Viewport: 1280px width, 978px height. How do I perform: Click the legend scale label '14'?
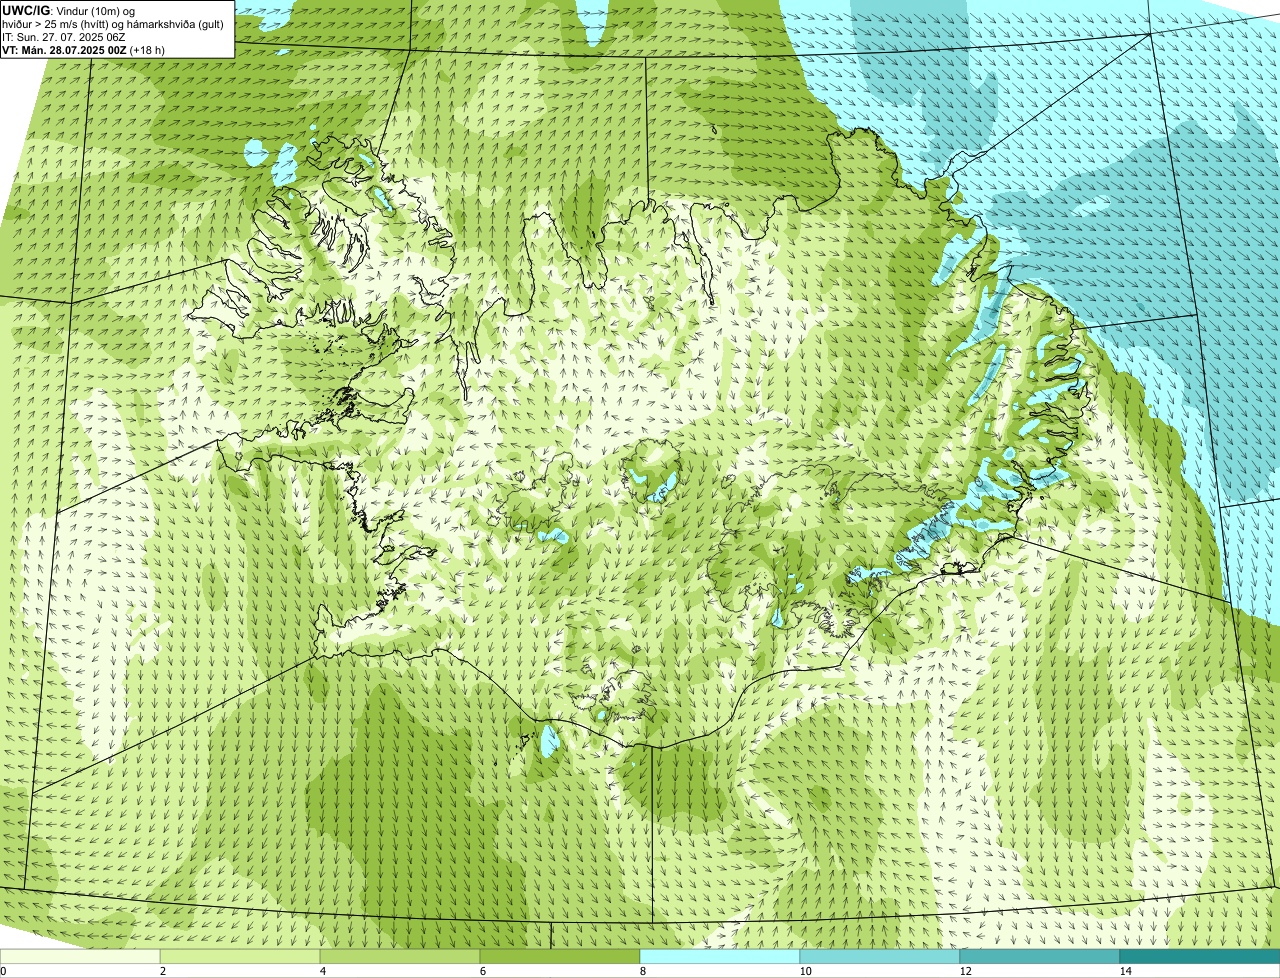coord(1125,971)
